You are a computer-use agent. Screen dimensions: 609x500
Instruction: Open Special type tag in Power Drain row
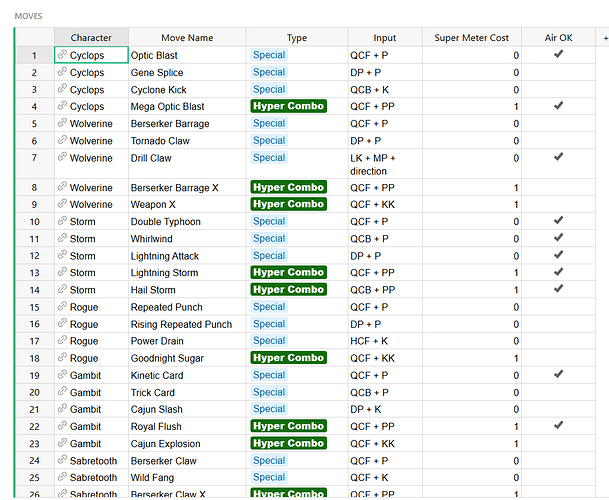point(269,341)
